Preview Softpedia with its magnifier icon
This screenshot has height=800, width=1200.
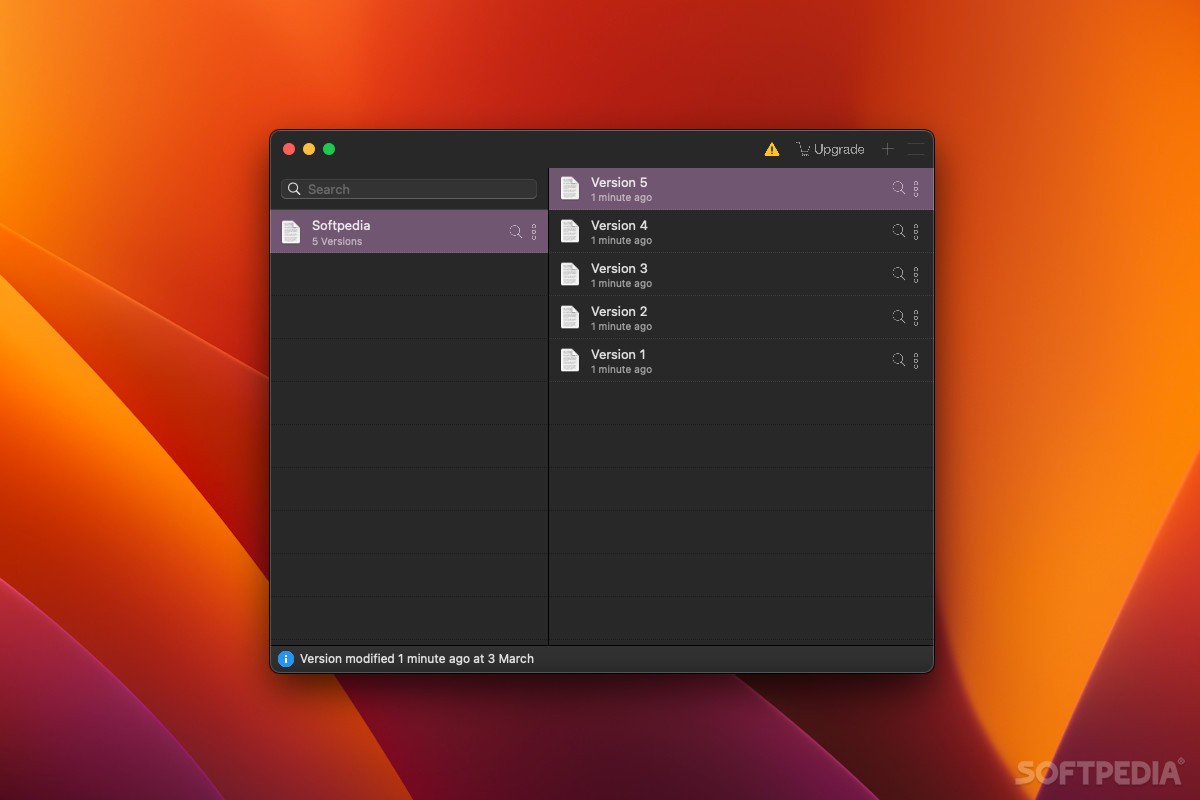(516, 231)
